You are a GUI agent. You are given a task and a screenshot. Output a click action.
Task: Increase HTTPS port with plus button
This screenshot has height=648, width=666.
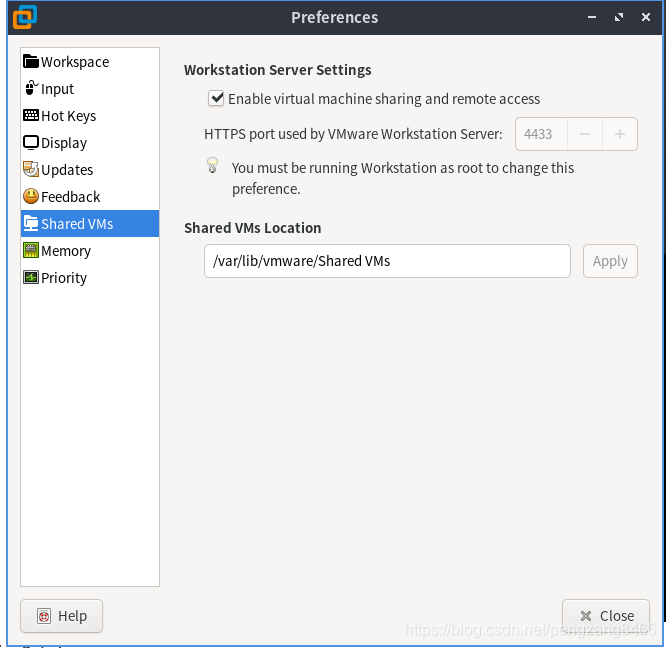[x=620, y=134]
